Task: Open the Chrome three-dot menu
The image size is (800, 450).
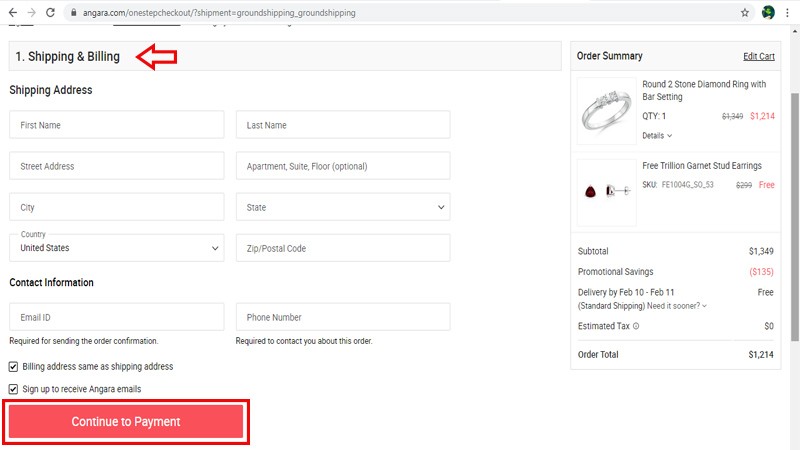Action: pyautogui.click(x=787, y=13)
